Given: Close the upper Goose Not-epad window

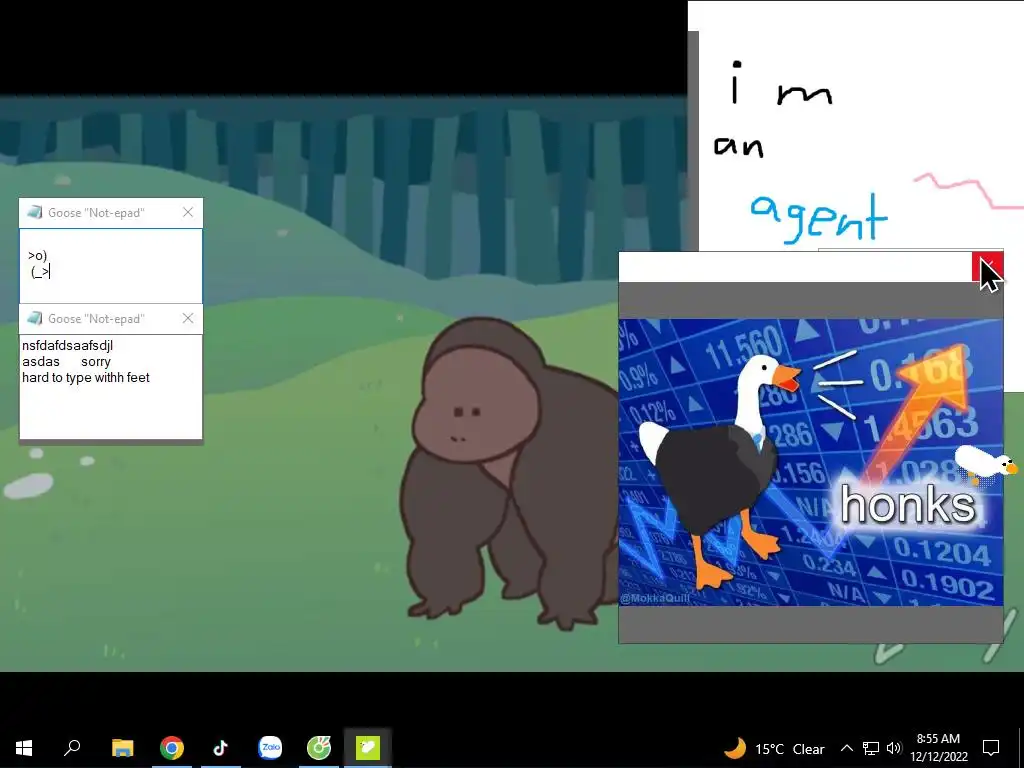Looking at the screenshot, I should point(188,212).
